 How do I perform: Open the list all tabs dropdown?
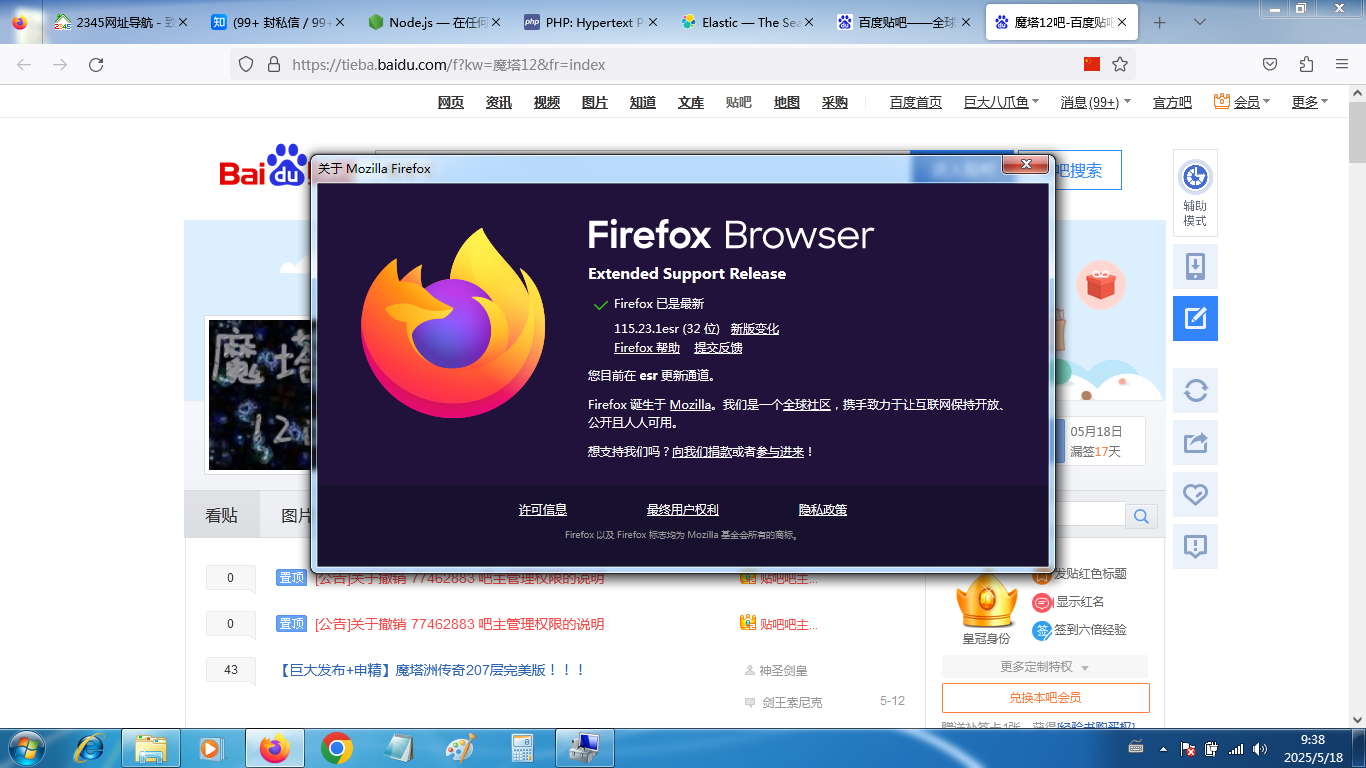[x=1200, y=22]
